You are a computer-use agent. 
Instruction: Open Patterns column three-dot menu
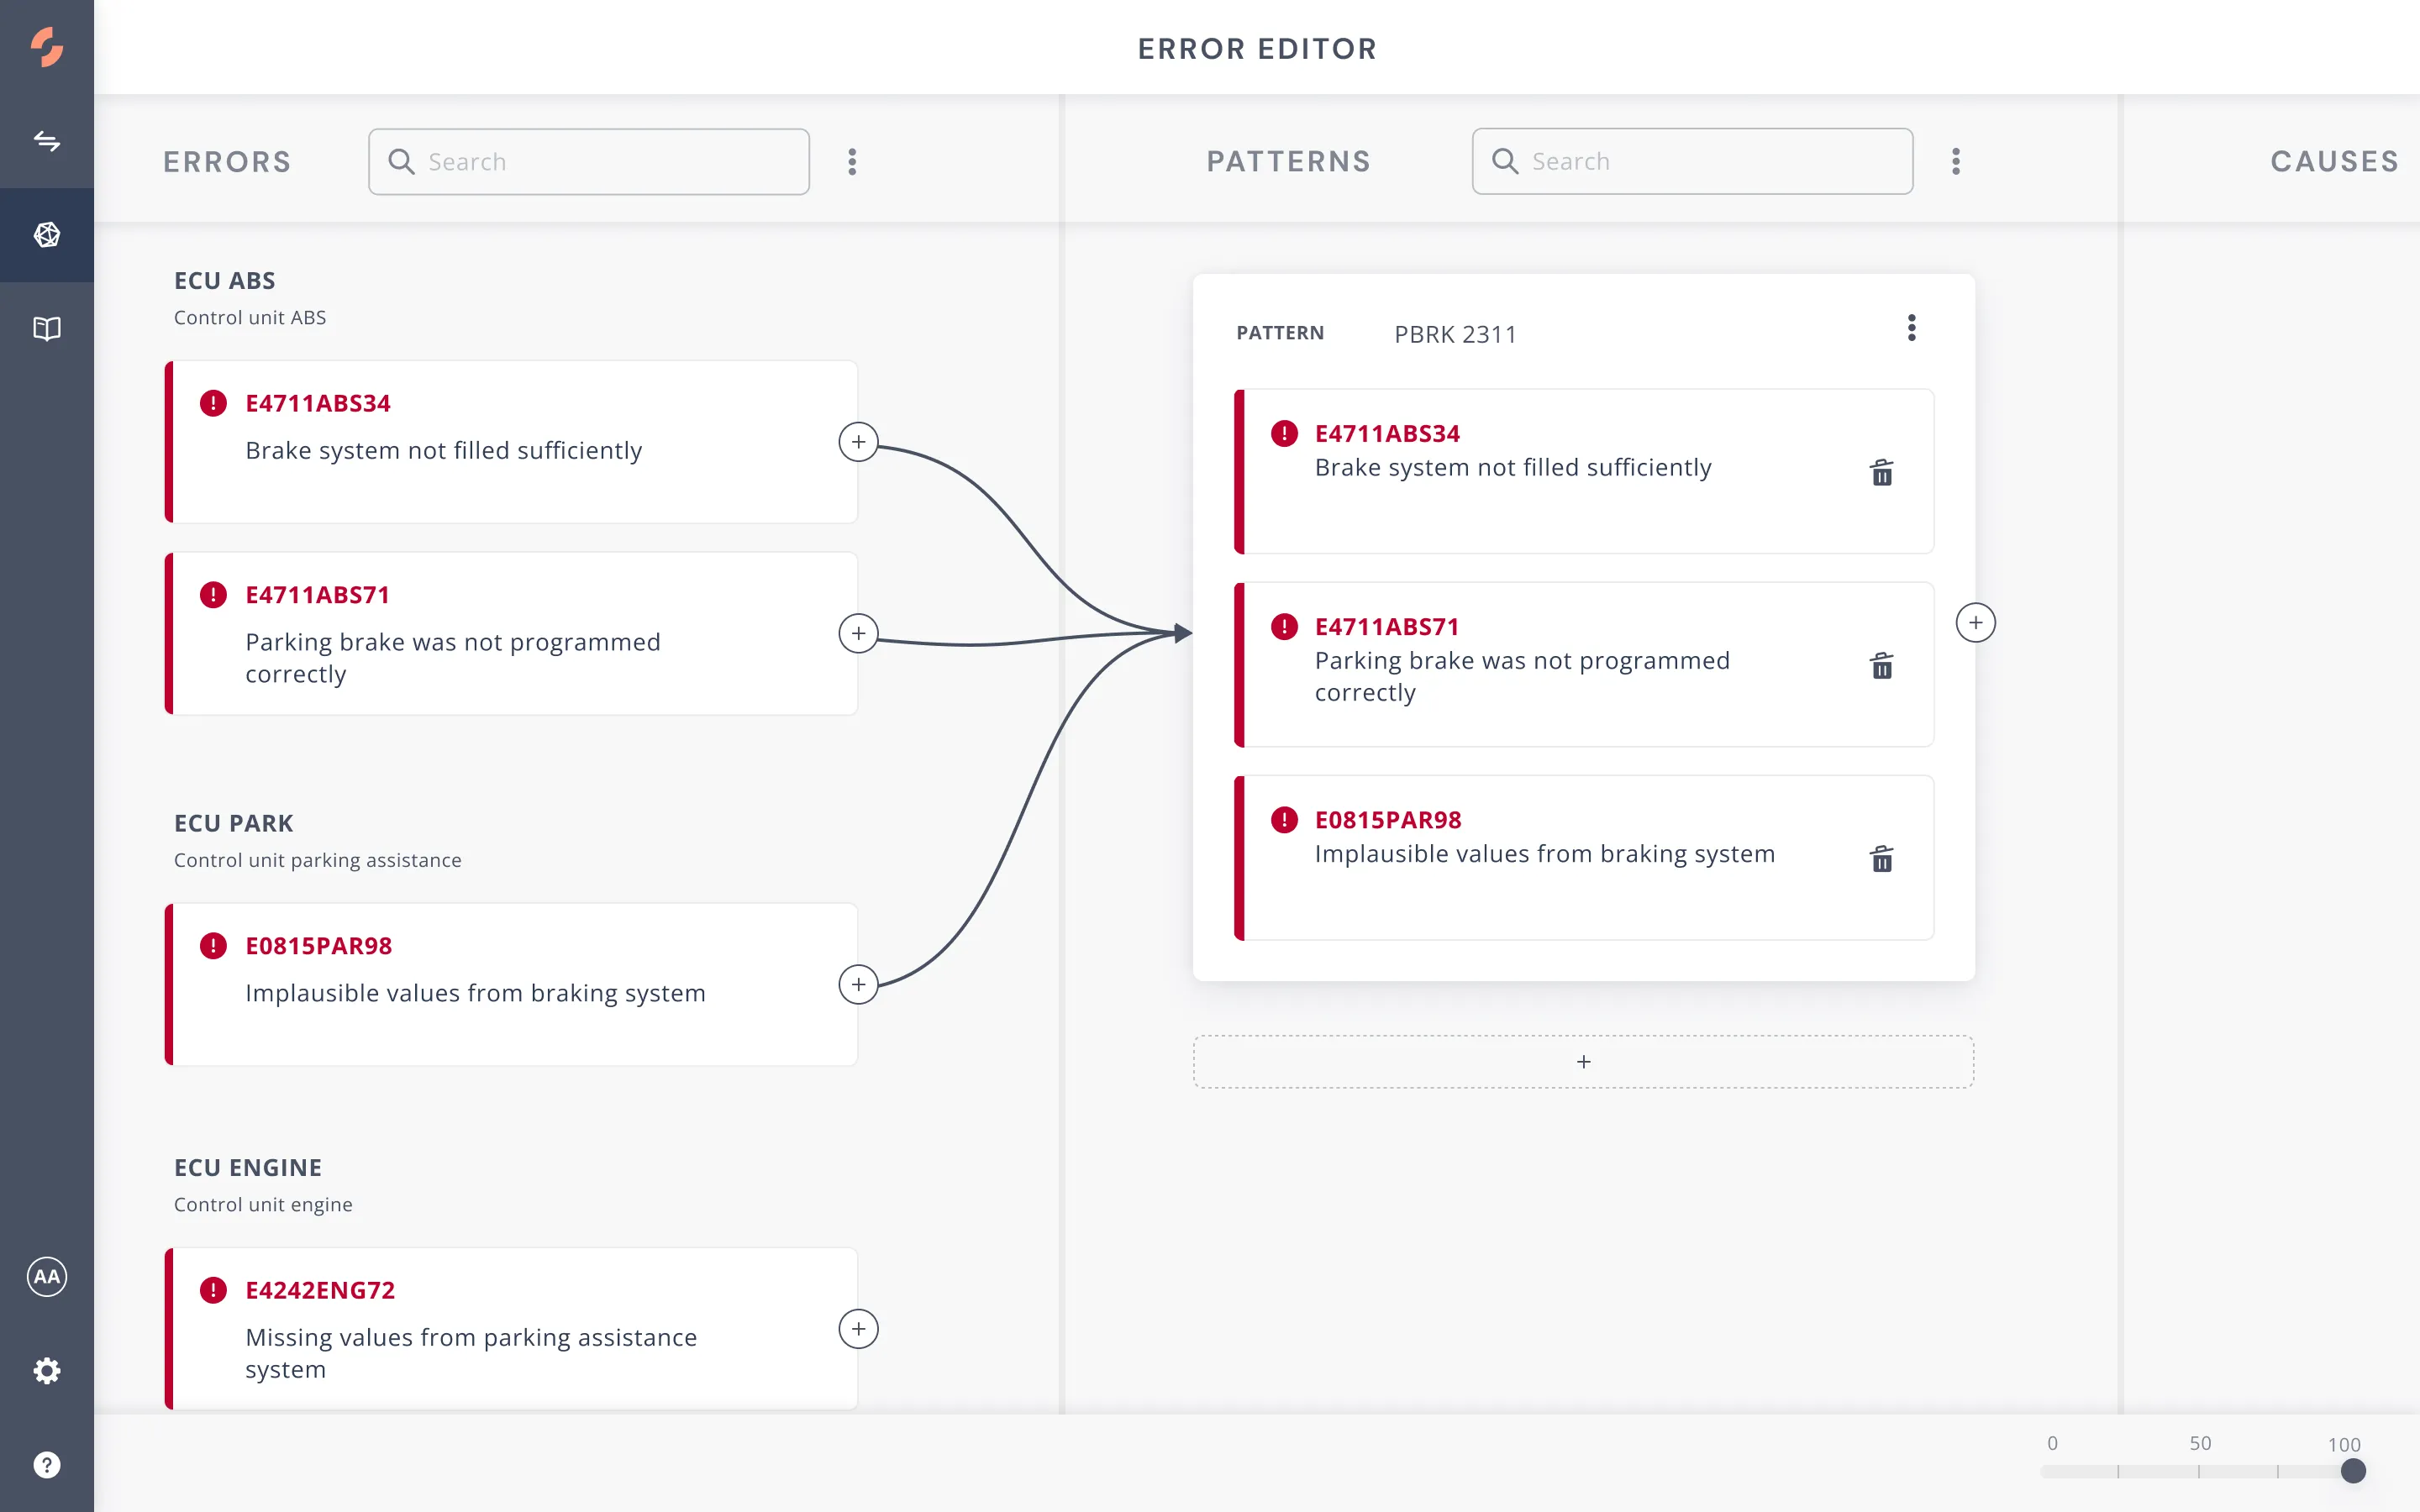point(1956,162)
